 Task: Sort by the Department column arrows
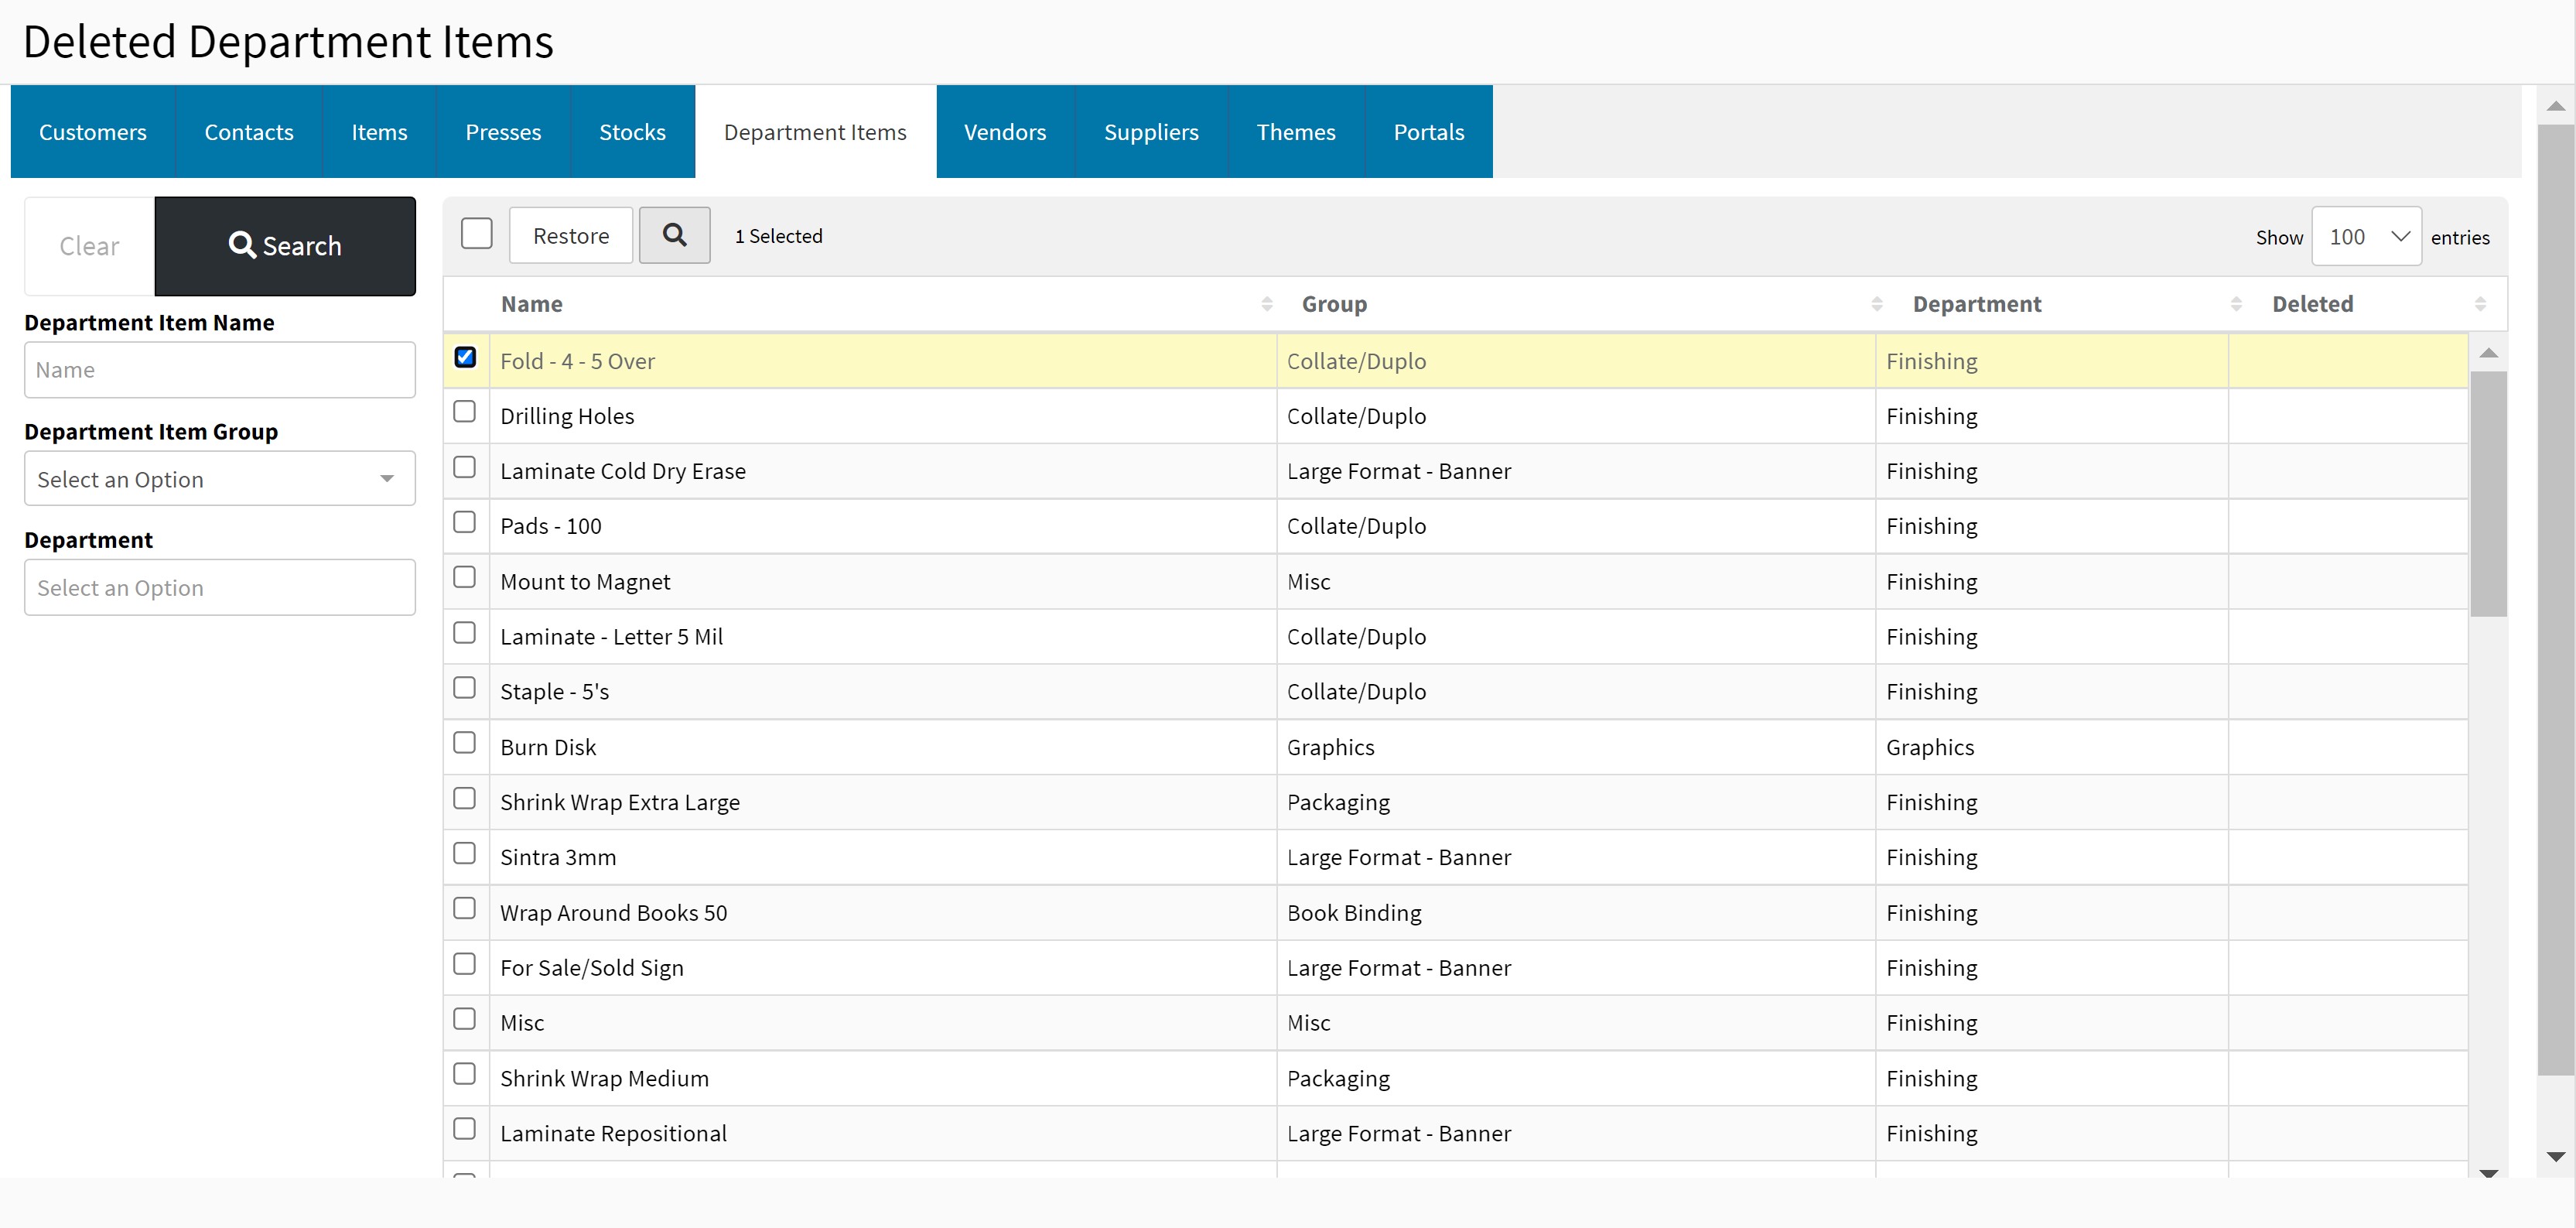(2236, 304)
